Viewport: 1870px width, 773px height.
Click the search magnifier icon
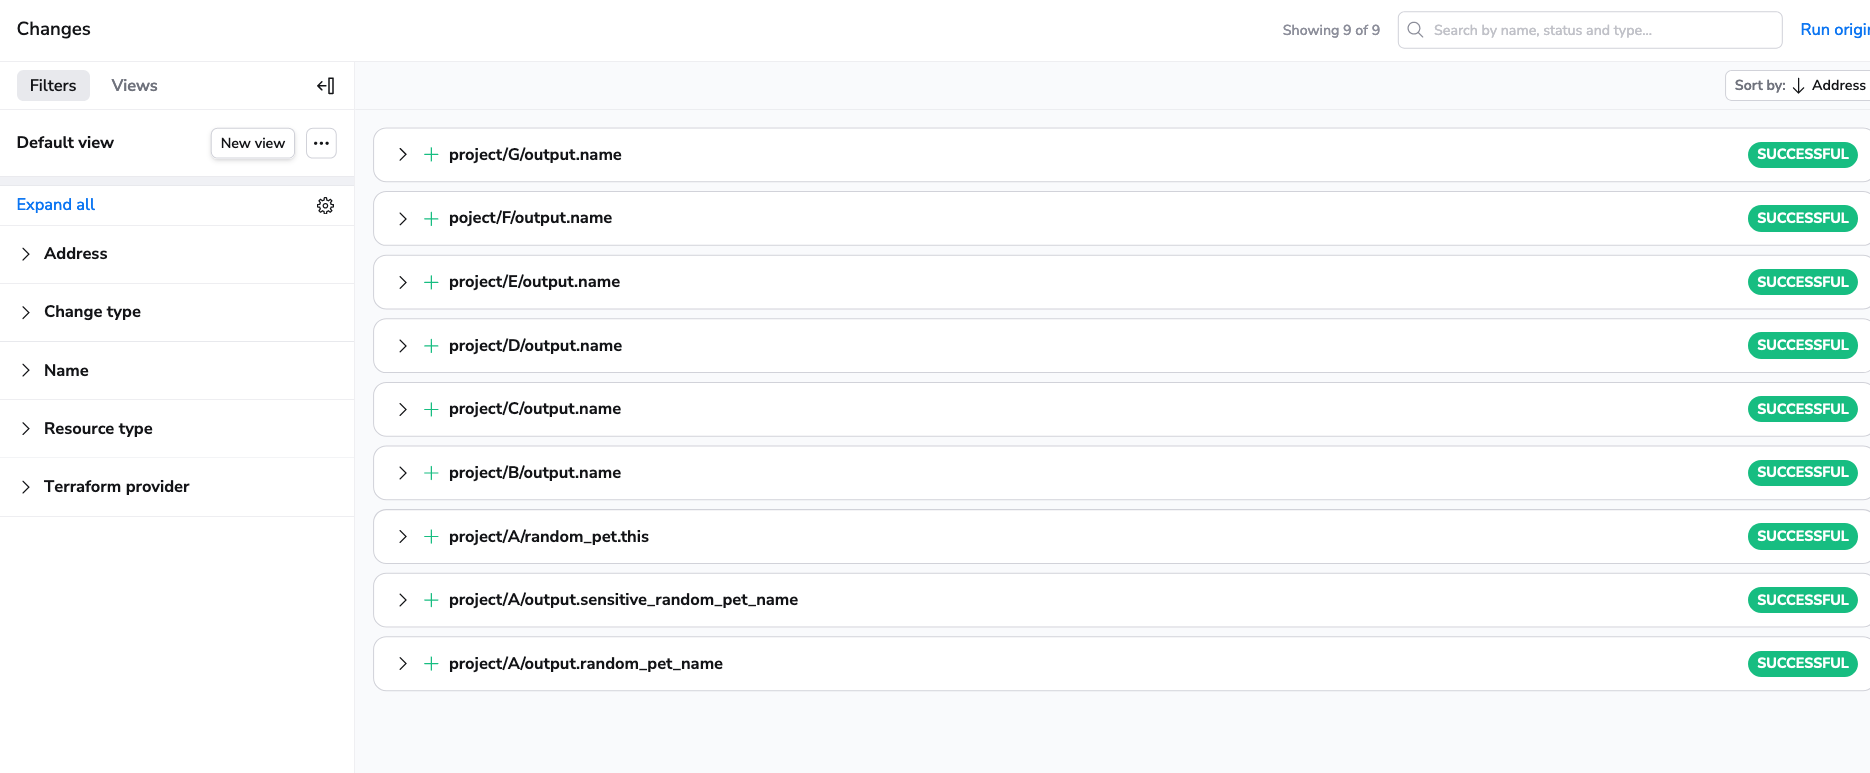click(1415, 30)
